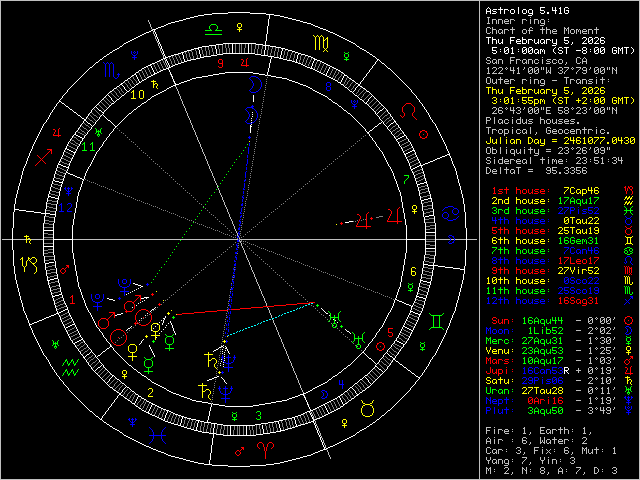Image resolution: width=640 pixels, height=480 pixels.
Task: Click the Leo glyph on the outer ring
Action: (x=410, y=108)
